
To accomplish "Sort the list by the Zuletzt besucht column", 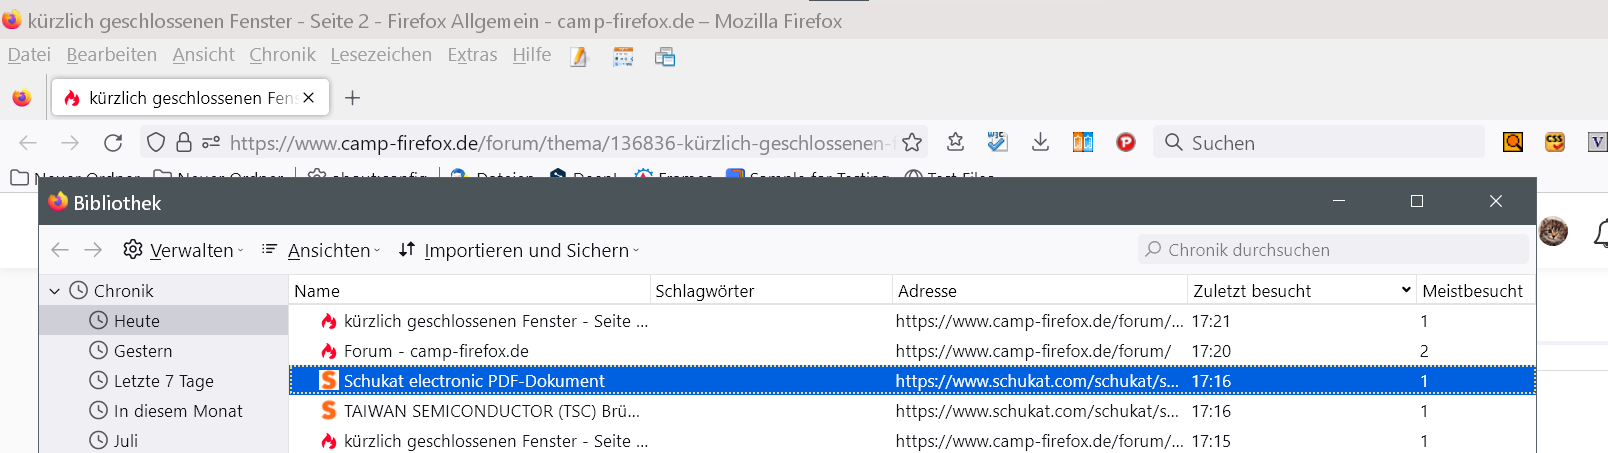I will 1252,291.
